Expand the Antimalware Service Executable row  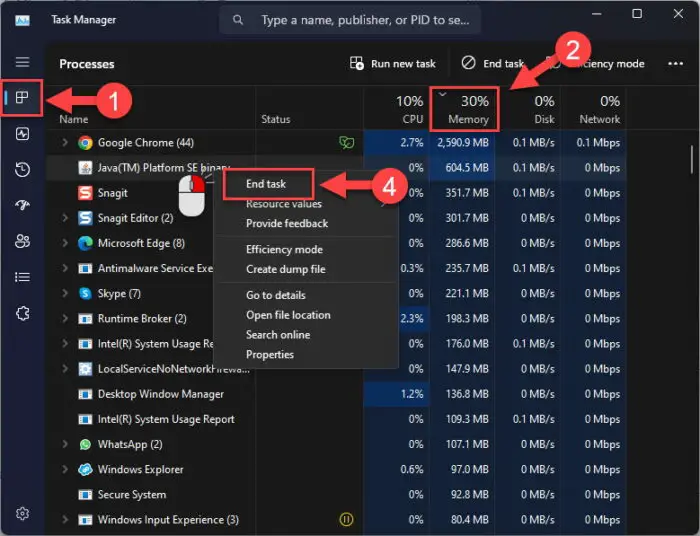pos(65,268)
